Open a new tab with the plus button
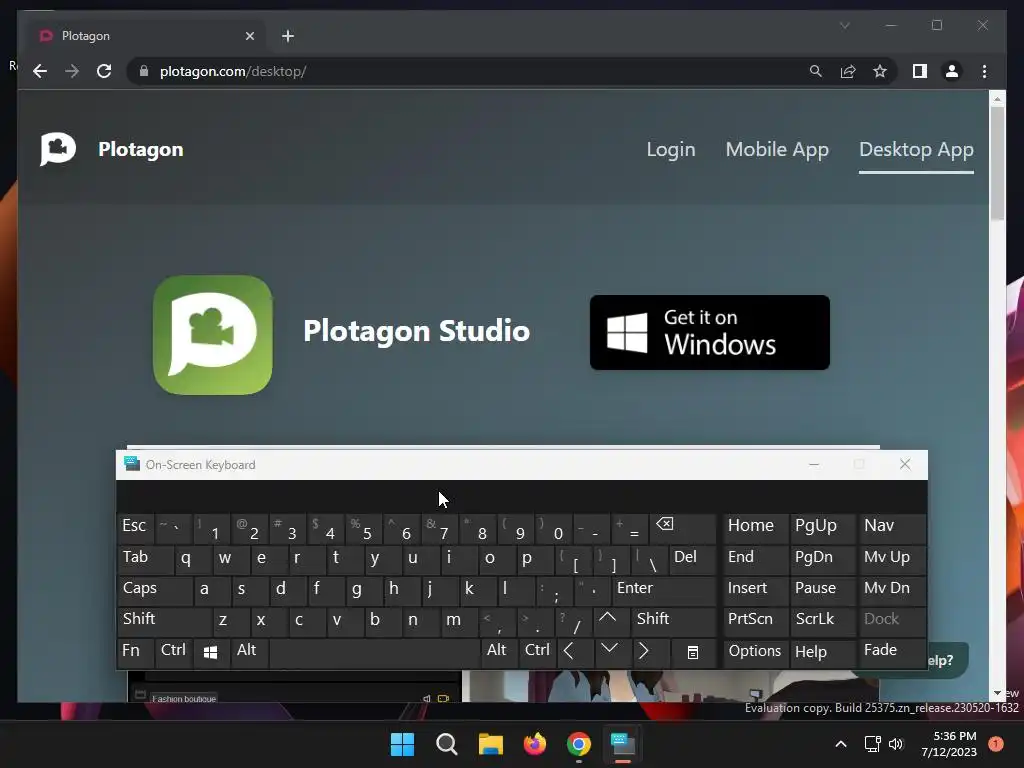Screen dimensions: 1024x768 [288, 36]
